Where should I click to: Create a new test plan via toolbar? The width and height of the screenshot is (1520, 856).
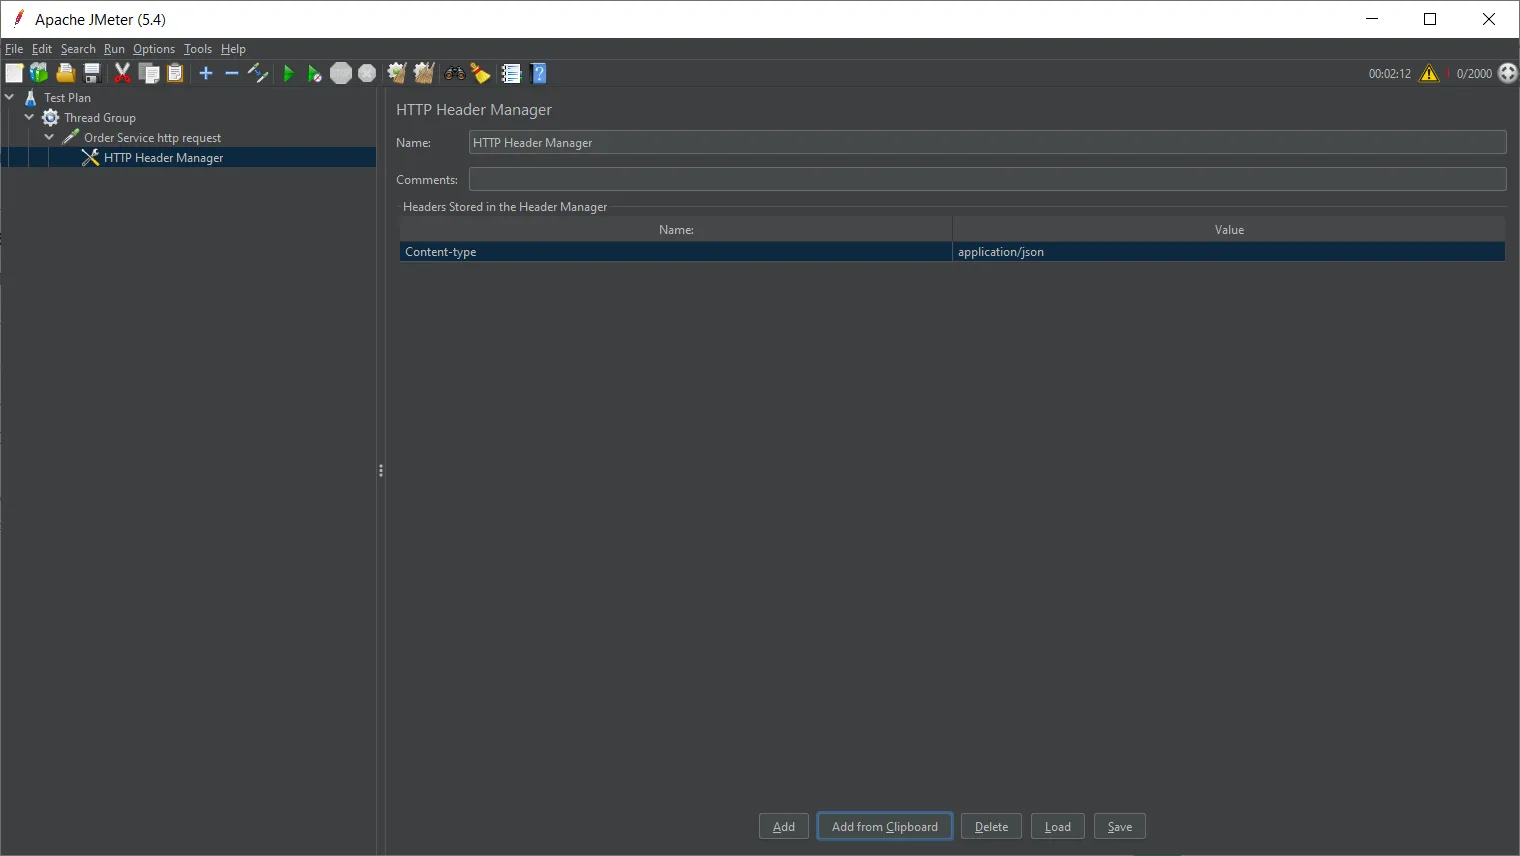click(14, 73)
